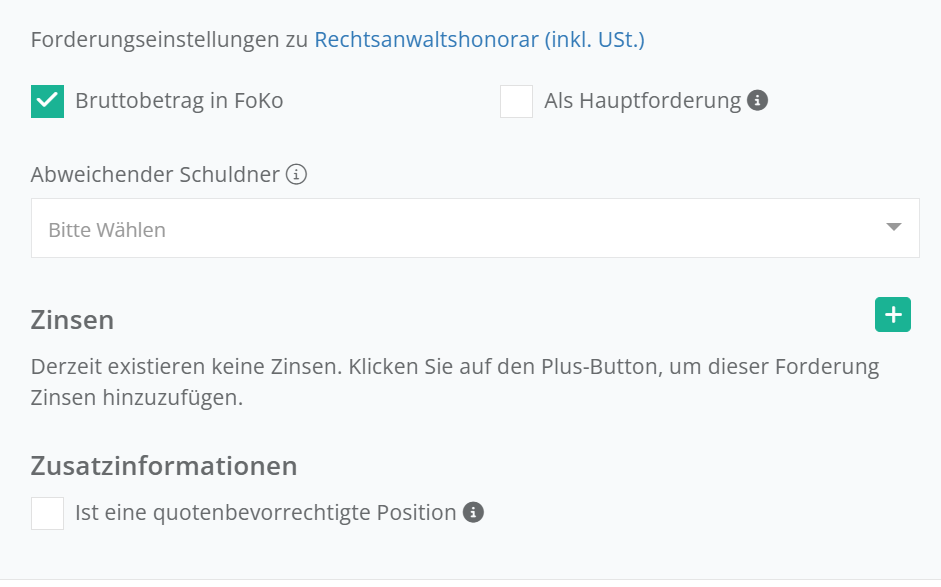Click the Abweichender Schuldner field label

(x=155, y=174)
